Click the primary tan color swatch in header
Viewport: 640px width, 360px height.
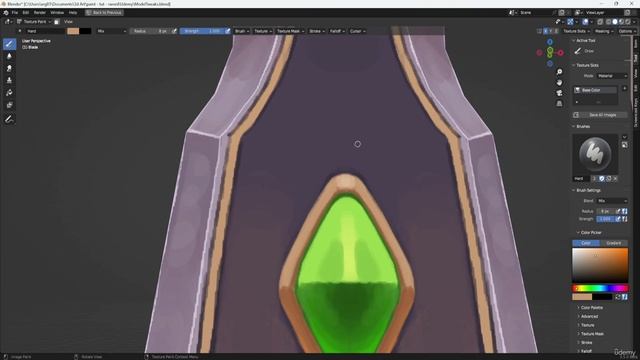pyautogui.click(x=73, y=31)
